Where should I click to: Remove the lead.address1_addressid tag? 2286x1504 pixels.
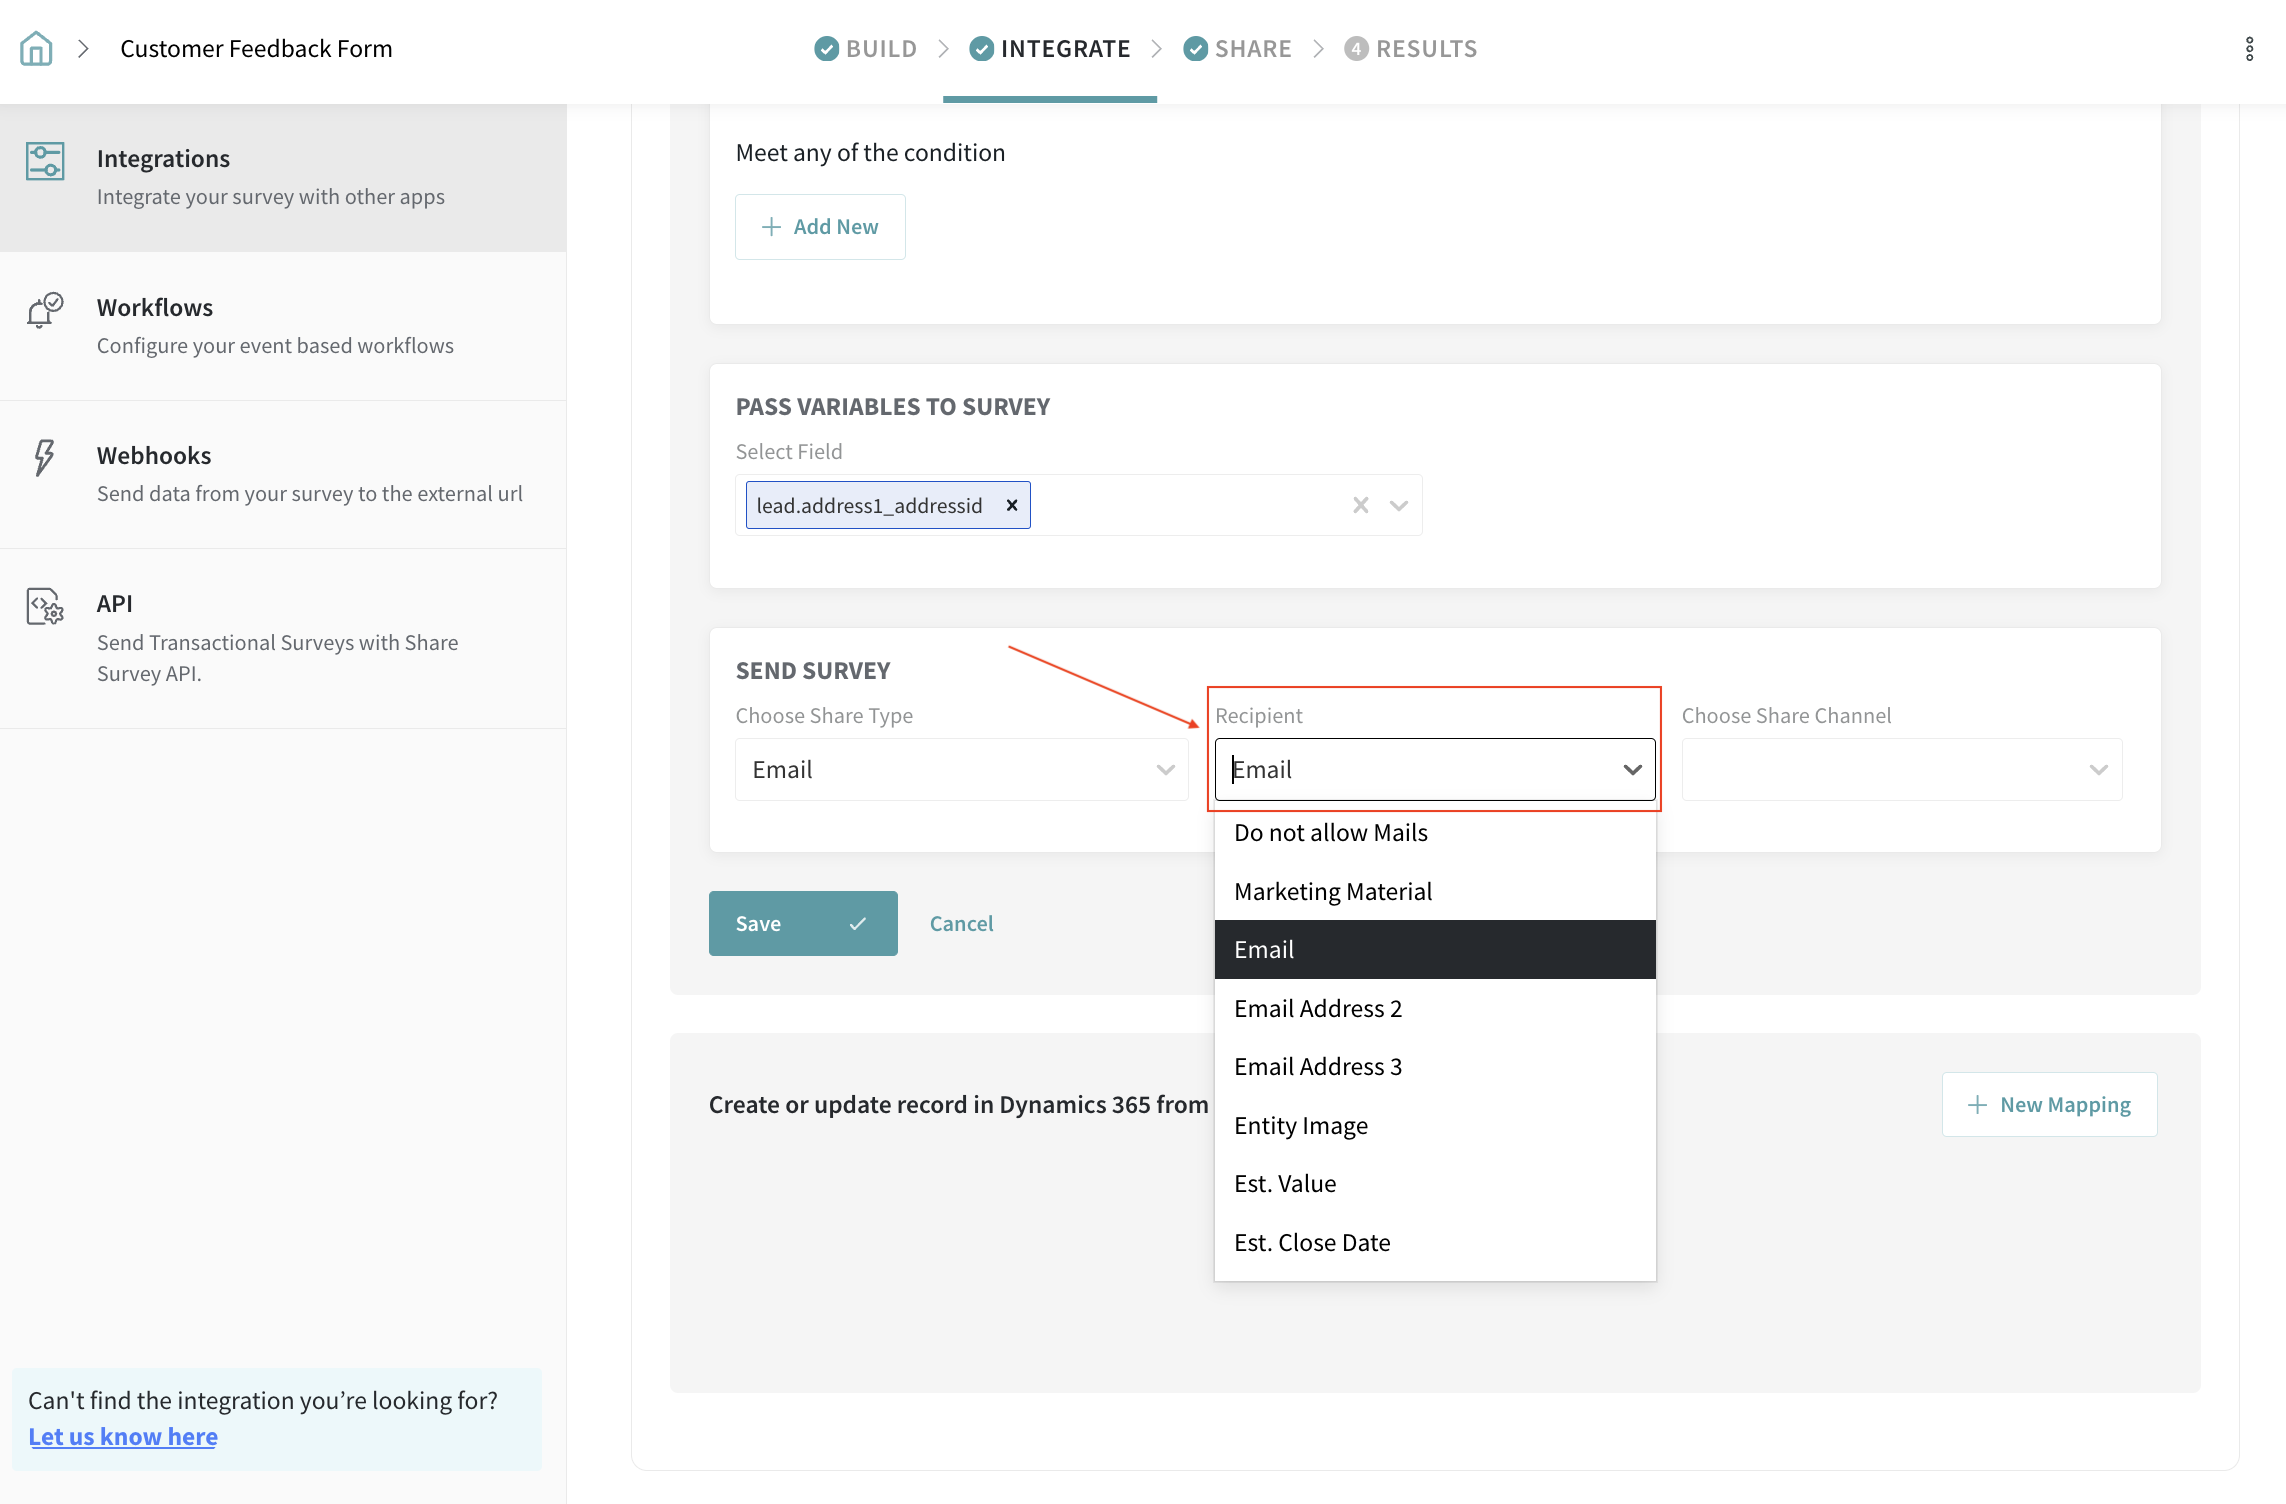click(x=1012, y=505)
